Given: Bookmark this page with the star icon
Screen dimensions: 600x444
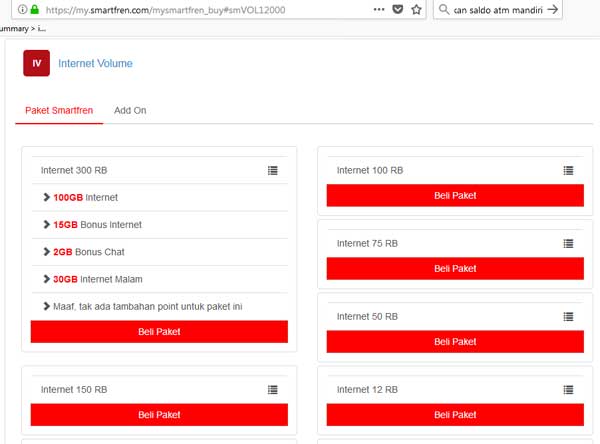Looking at the screenshot, I should point(416,9).
